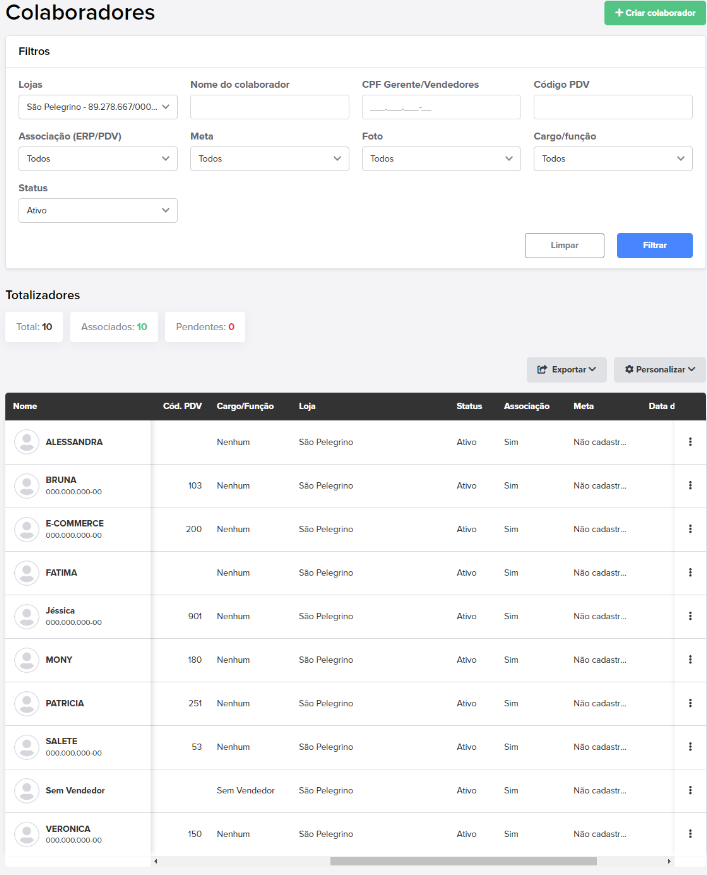The height and width of the screenshot is (875, 707).
Task: Click the avatar icon next to Sem Vendedor
Action: click(26, 790)
